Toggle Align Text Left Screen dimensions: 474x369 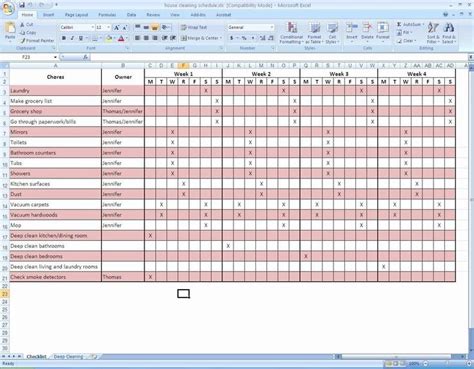point(138,38)
